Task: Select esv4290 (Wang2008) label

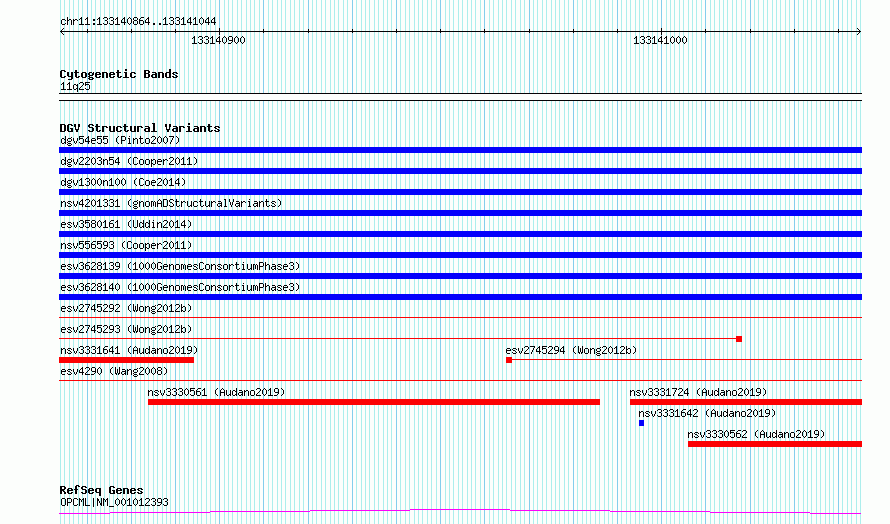Action: (x=114, y=371)
